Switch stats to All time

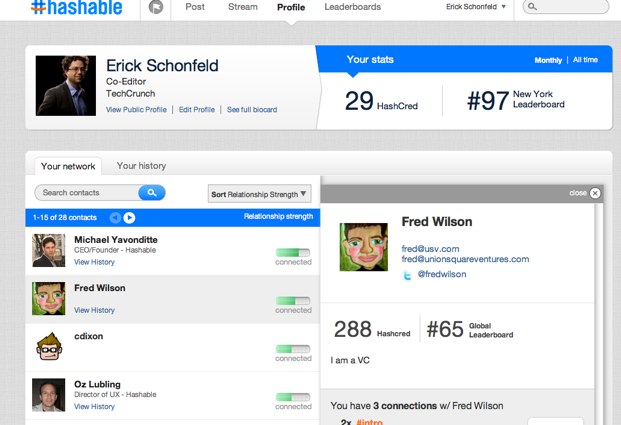(x=585, y=60)
